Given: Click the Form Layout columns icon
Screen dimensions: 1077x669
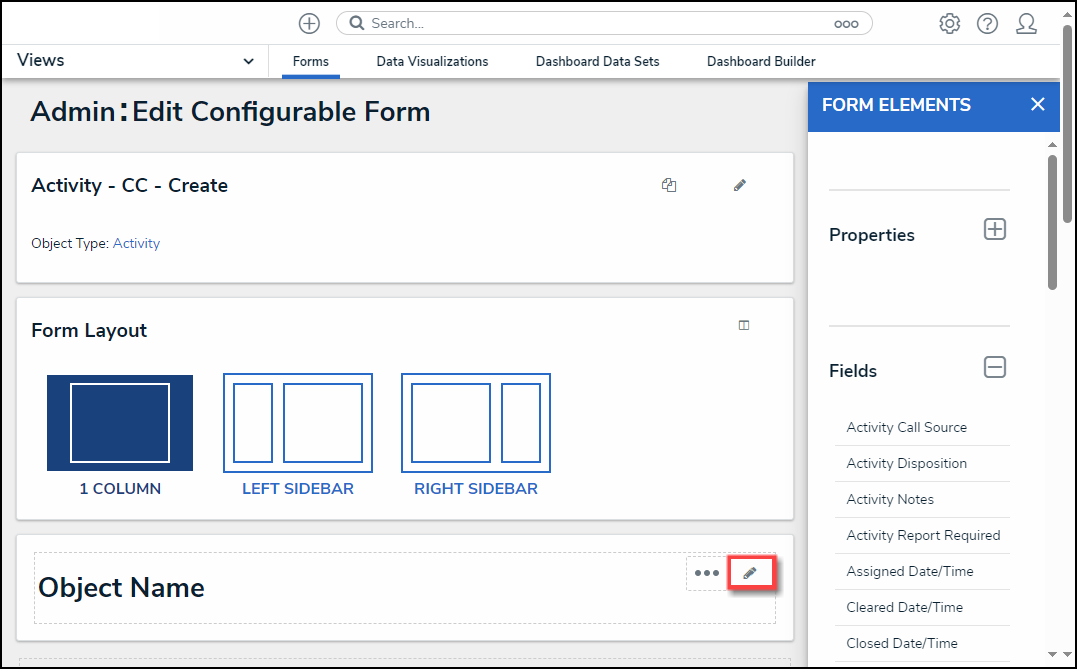Looking at the screenshot, I should point(744,325).
